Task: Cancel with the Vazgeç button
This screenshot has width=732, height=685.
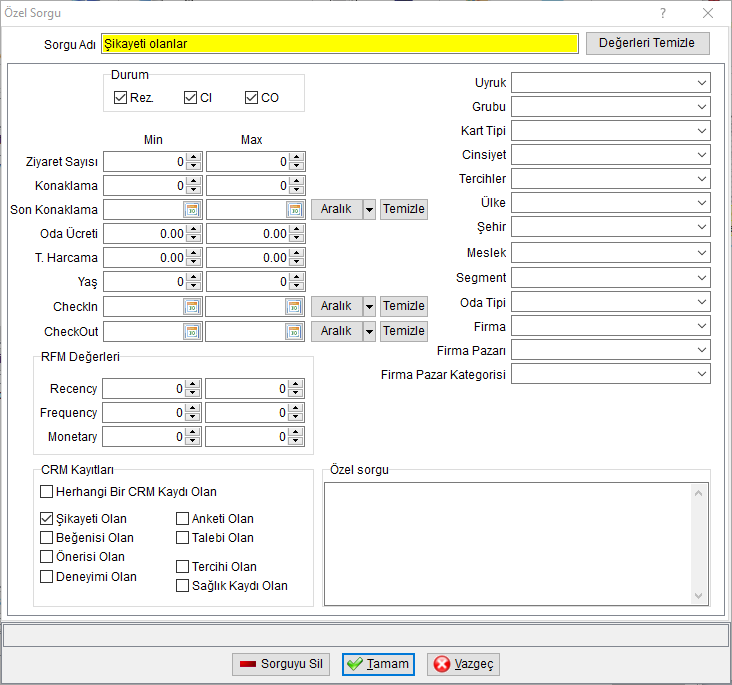Action: [464, 664]
